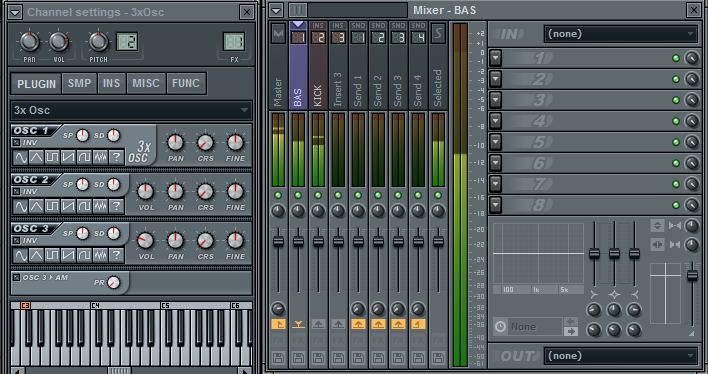This screenshot has width=708, height=374.
Task: Disable effect slot 1 via its green LED
Action: (676, 58)
